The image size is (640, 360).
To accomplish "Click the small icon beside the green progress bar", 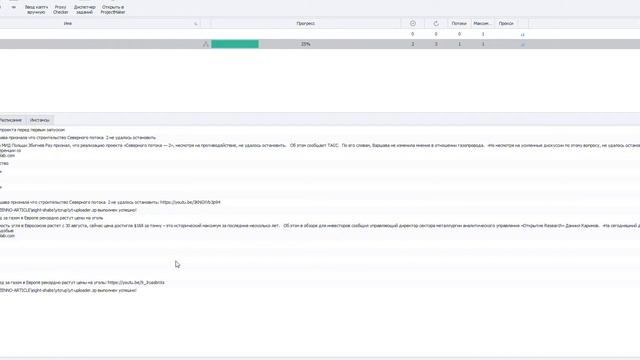I will (x=206, y=44).
